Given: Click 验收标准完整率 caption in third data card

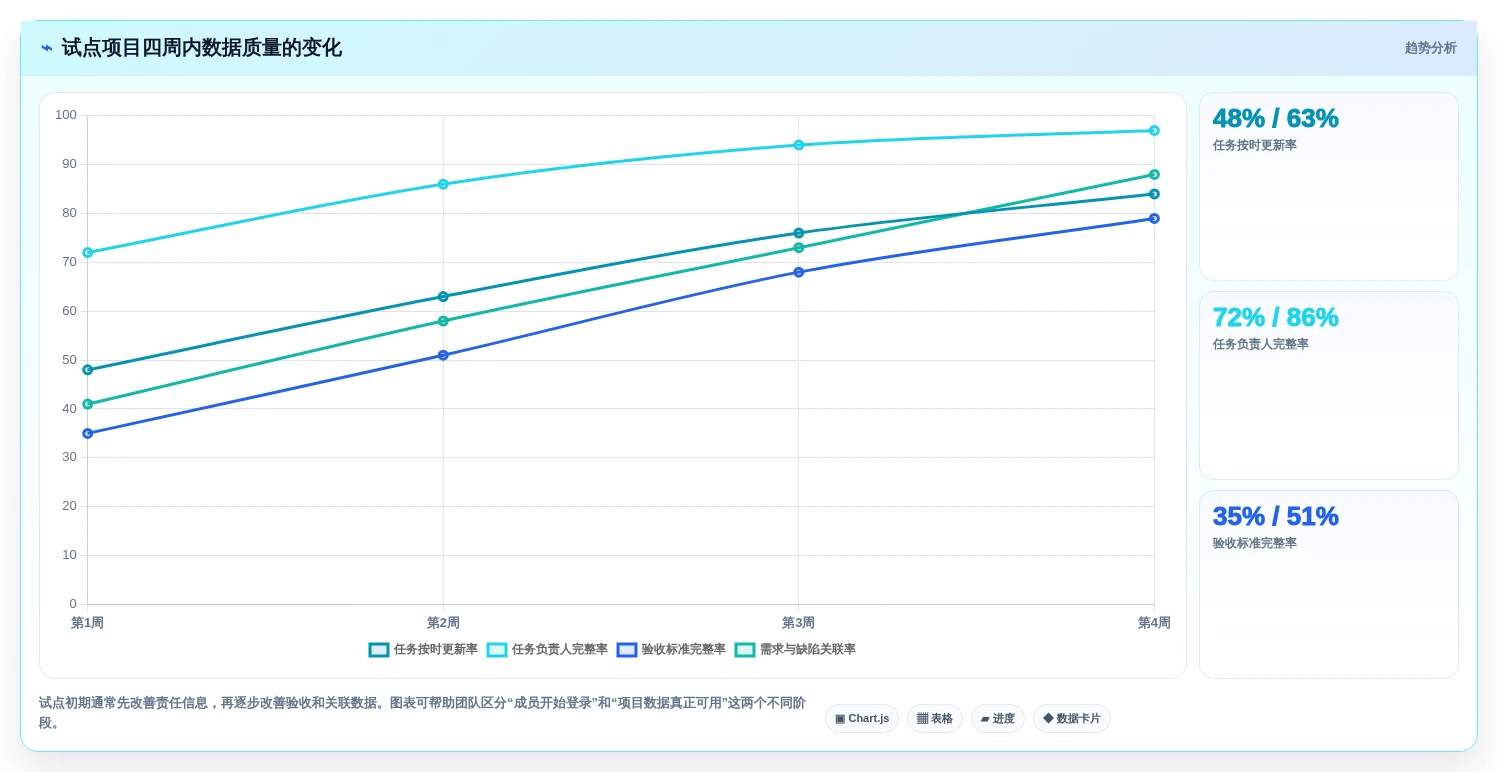Looking at the screenshot, I should 1255,544.
